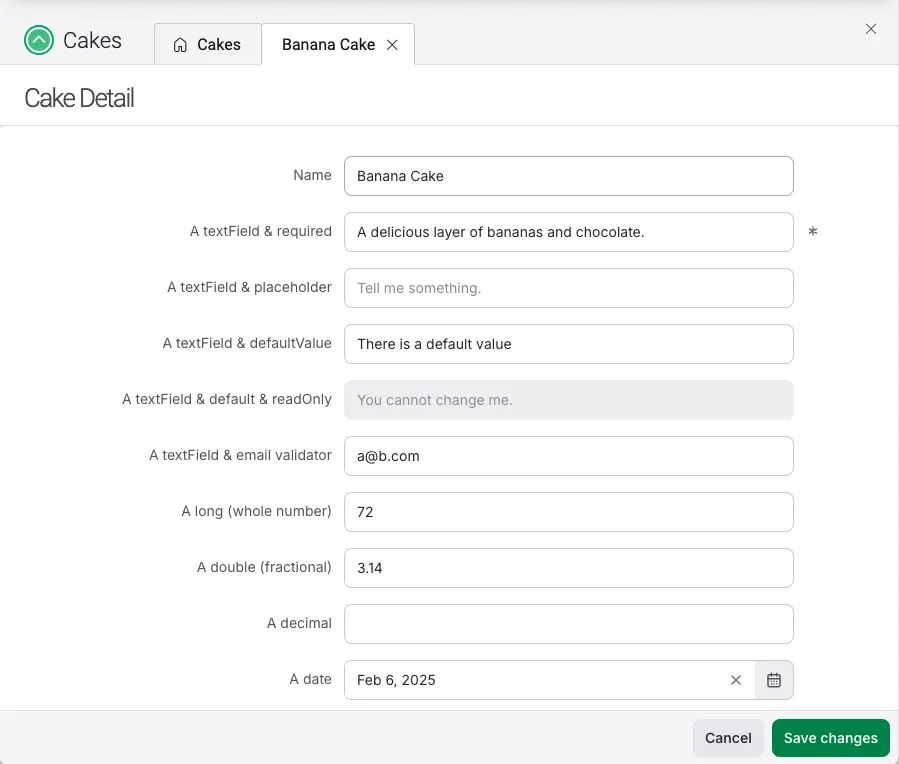This screenshot has width=899, height=764.
Task: Close the Cakes dialog using top-right X
Action: [x=870, y=29]
